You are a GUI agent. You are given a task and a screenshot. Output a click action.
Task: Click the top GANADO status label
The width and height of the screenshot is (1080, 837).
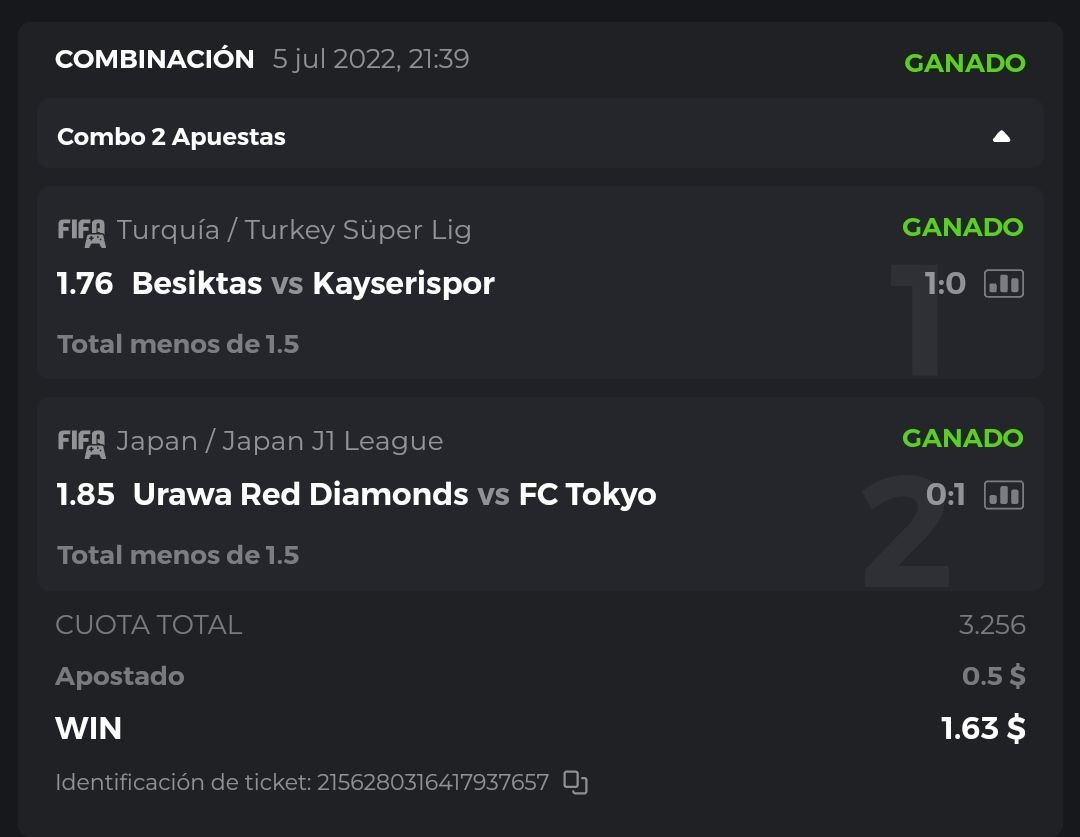tap(964, 63)
